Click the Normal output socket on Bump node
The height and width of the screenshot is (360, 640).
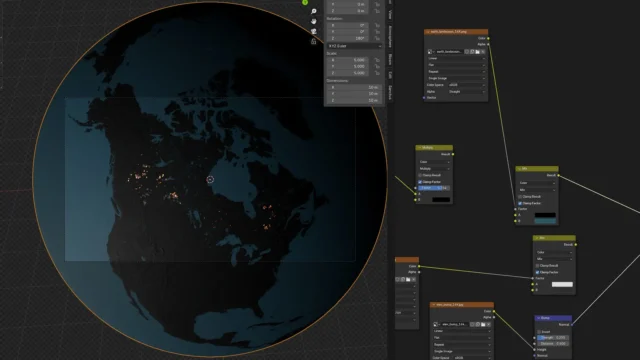click(x=572, y=324)
